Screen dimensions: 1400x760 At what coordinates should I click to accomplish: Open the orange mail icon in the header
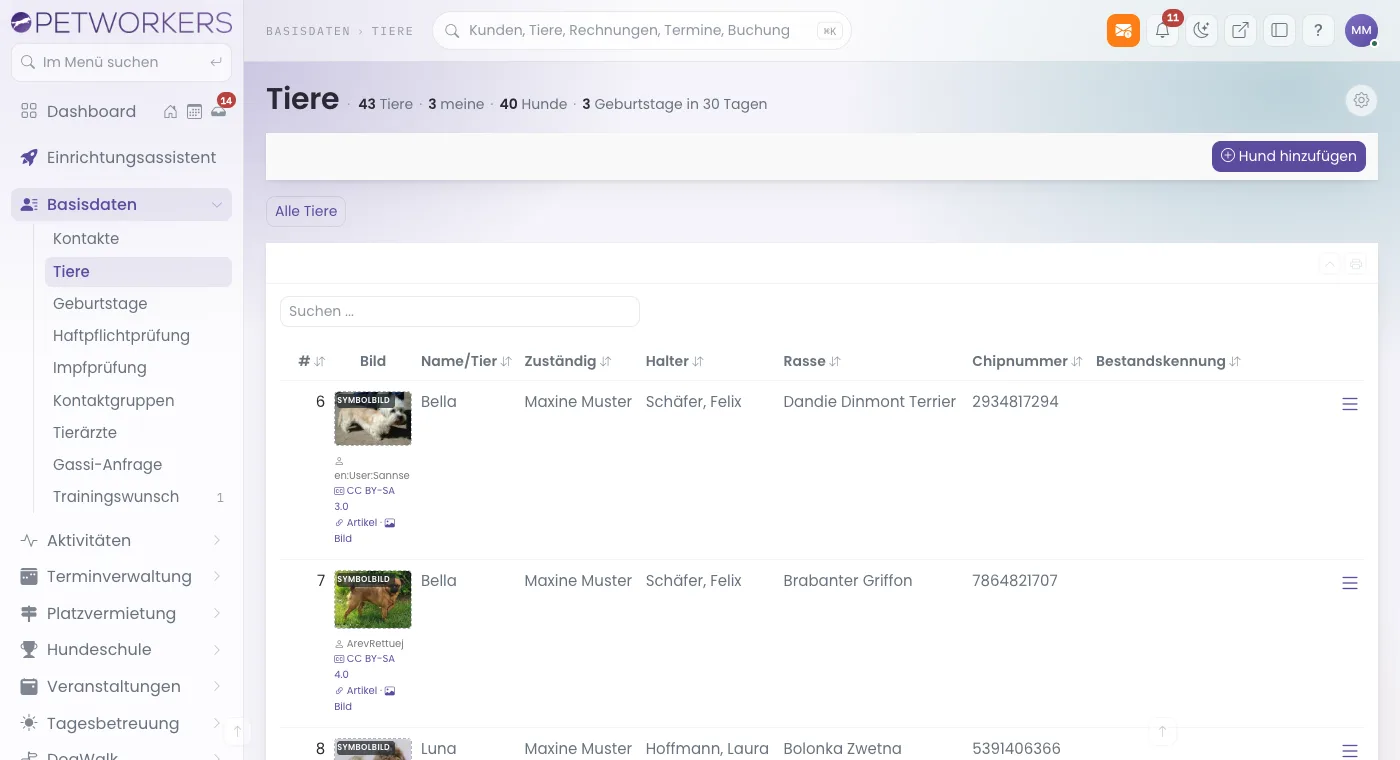pos(1123,30)
